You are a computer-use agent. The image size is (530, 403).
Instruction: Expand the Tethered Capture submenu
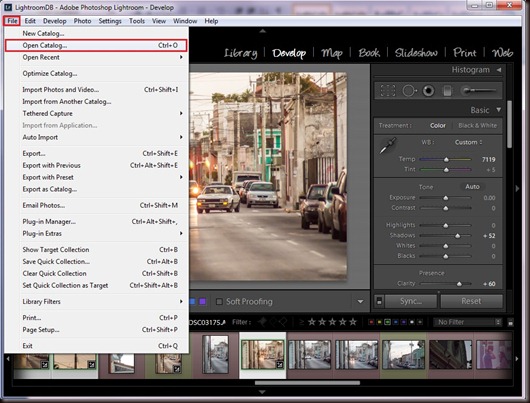[x=96, y=113]
